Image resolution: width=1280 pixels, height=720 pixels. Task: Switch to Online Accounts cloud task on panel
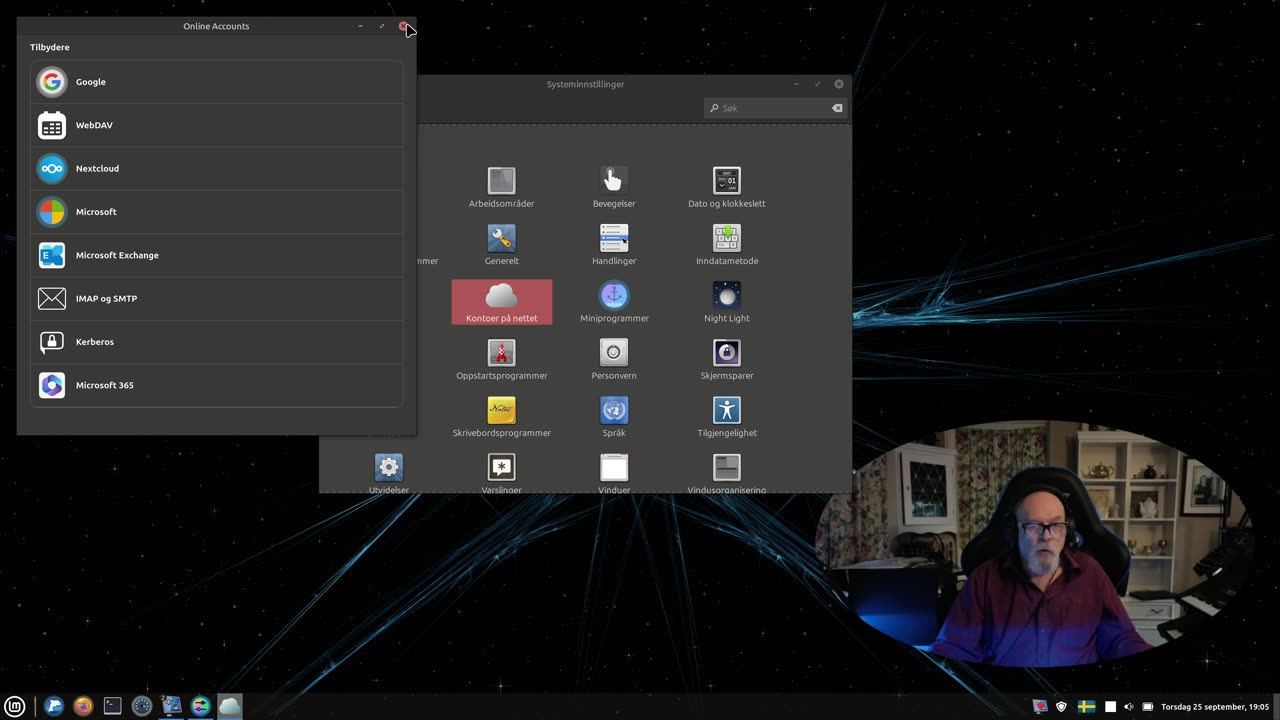230,706
